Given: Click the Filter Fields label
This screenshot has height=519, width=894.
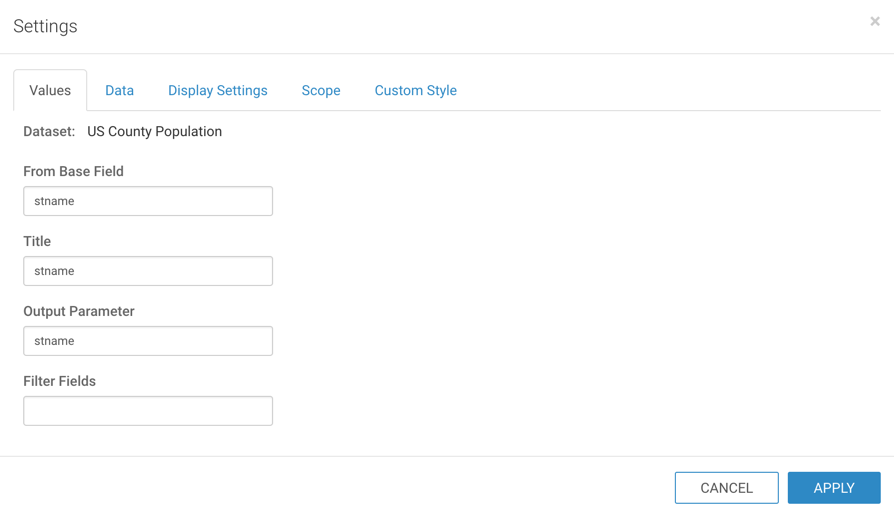Looking at the screenshot, I should pos(60,381).
